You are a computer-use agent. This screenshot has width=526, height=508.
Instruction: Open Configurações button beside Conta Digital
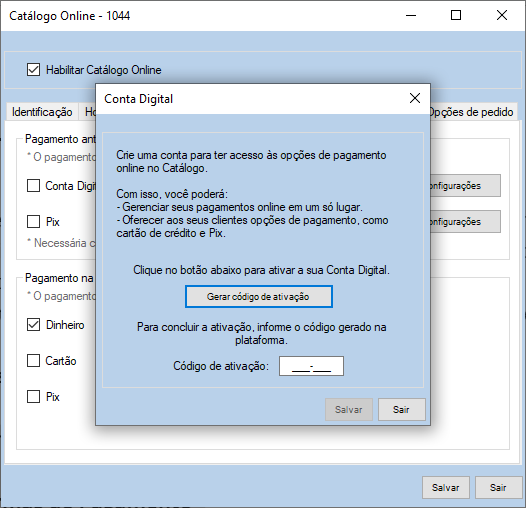click(466, 186)
